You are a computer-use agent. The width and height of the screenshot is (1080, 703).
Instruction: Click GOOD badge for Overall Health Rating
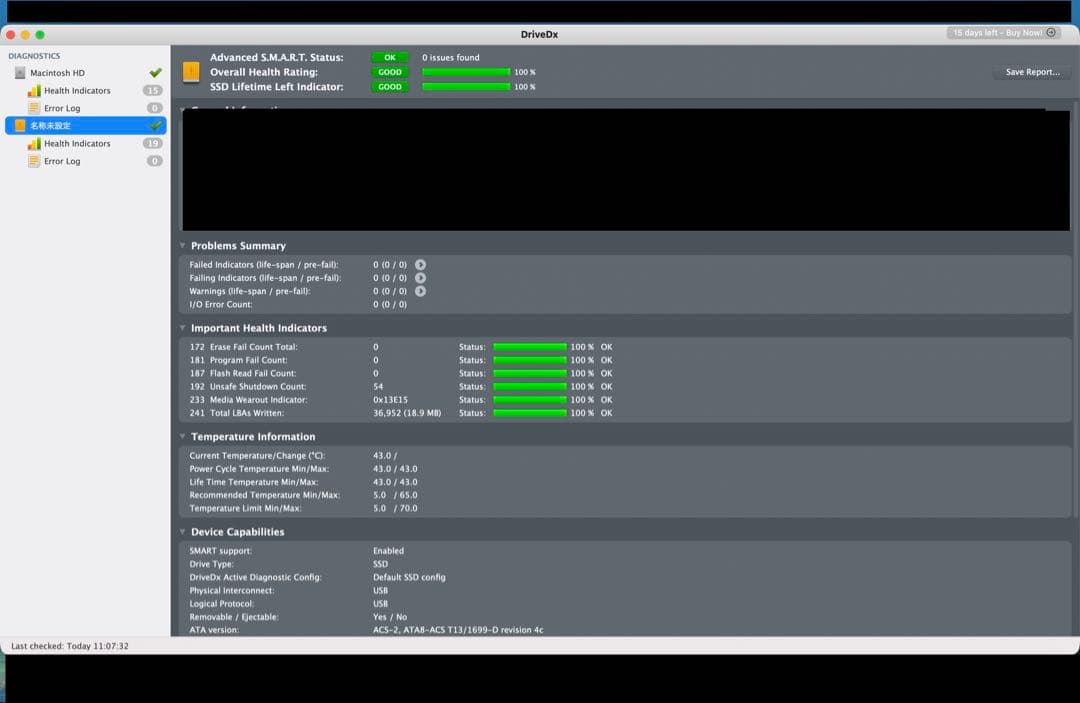pos(390,72)
